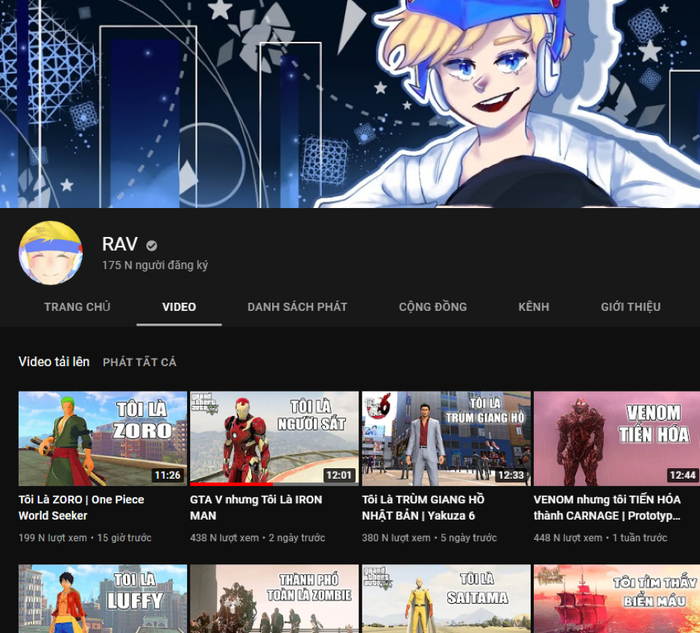Screen dimensions: 700x633
Task: Open the TRÙM GIANG HỒ Yakuza thumbnail
Action: [446, 438]
